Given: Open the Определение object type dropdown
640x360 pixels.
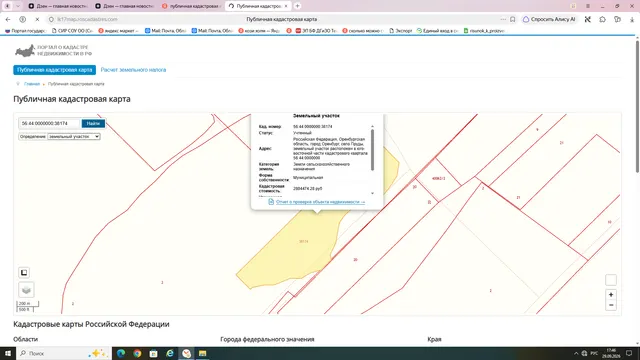Looking at the screenshot, I should [x=74, y=137].
